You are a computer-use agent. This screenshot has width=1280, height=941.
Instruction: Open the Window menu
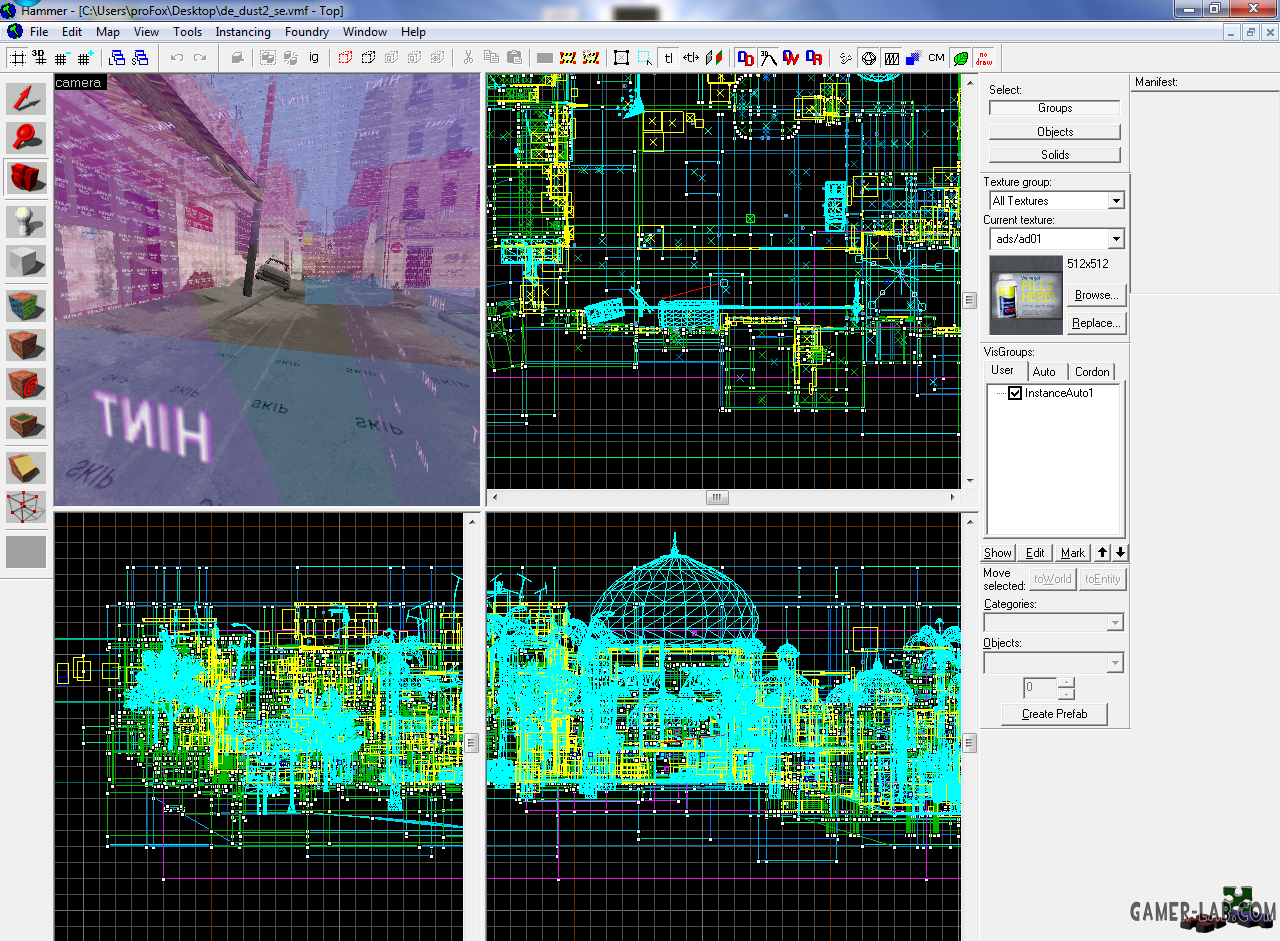[x=365, y=32]
